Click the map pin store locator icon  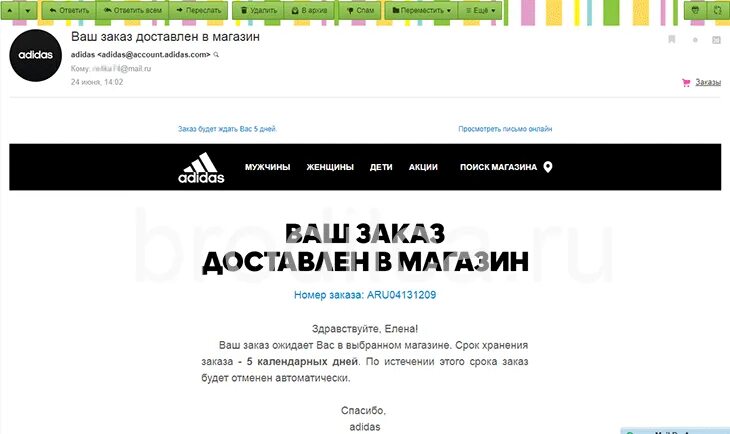point(548,167)
